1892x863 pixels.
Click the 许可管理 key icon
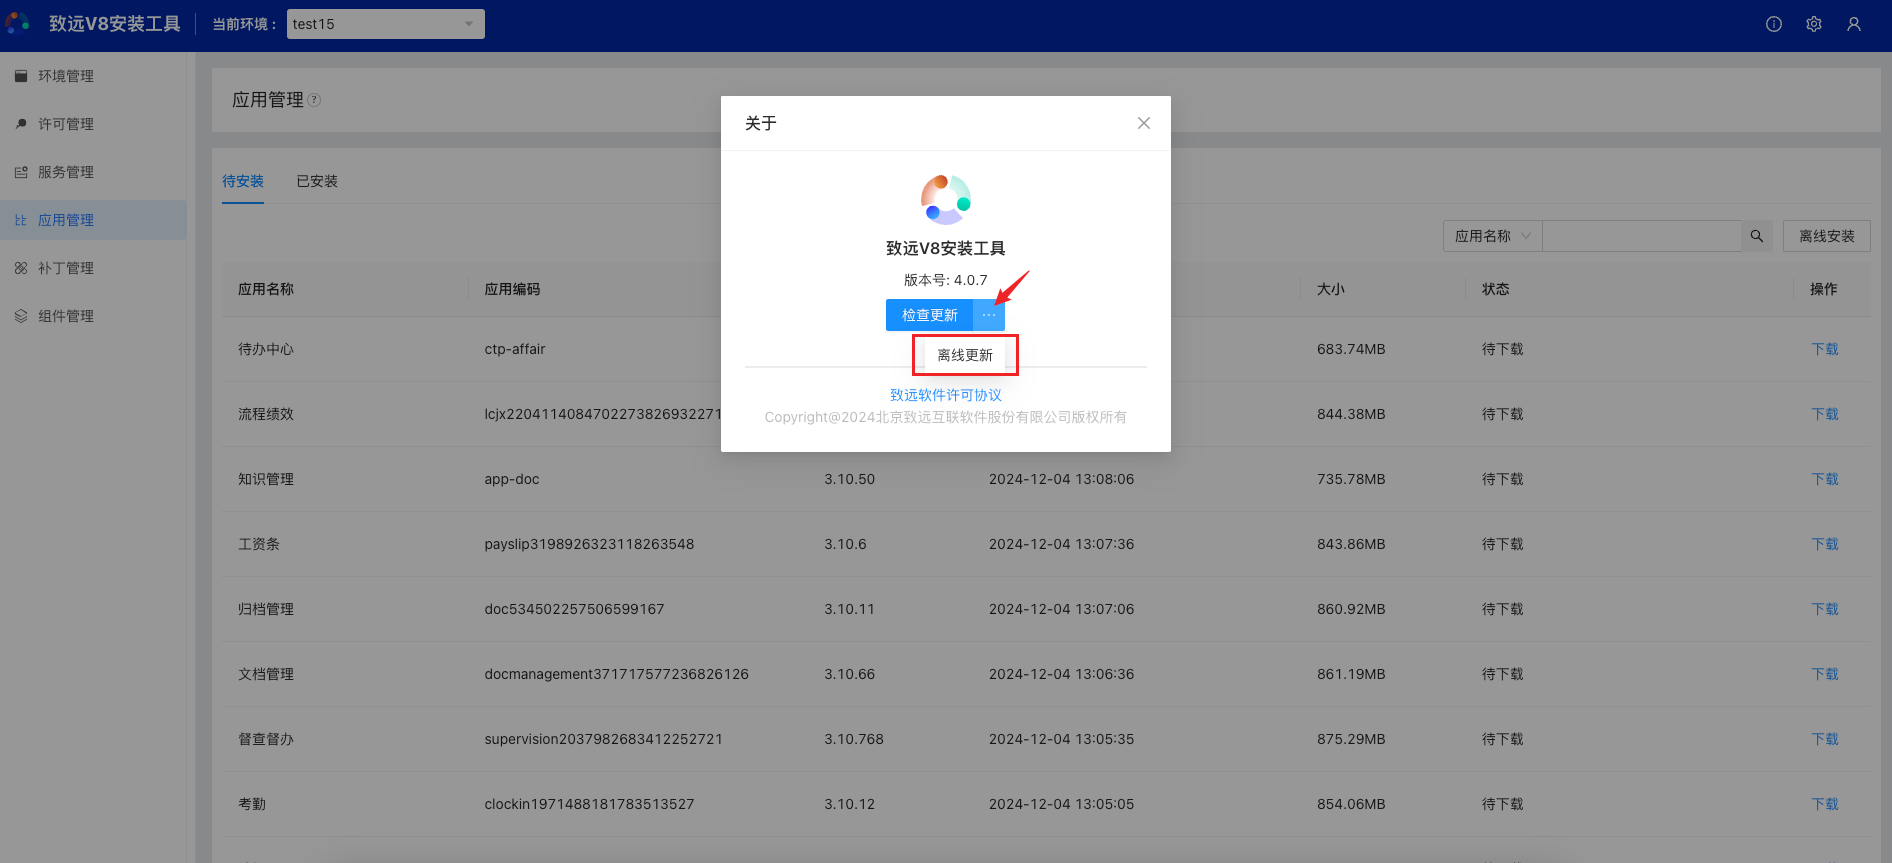tap(21, 124)
